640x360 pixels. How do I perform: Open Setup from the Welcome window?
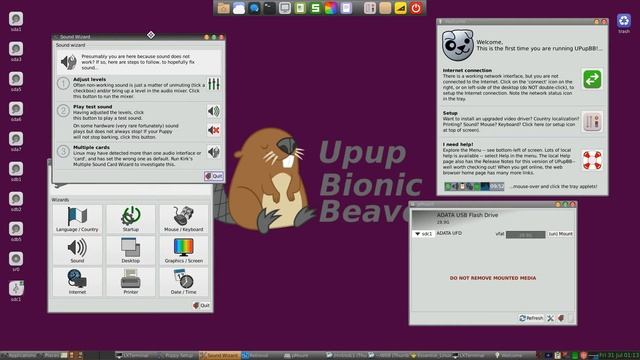click(x=592, y=122)
